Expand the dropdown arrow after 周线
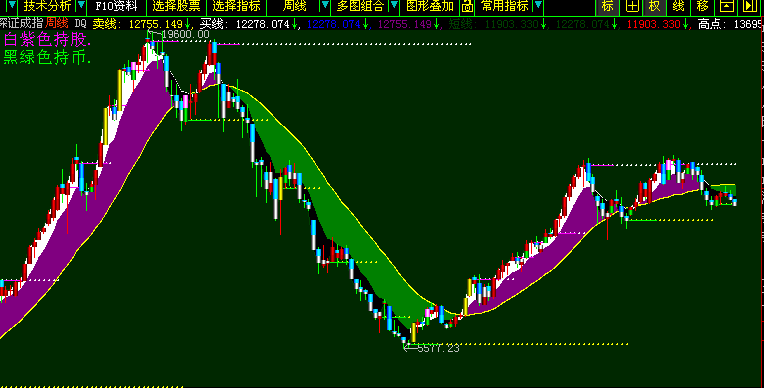This screenshot has width=764, height=388. pos(324,7)
